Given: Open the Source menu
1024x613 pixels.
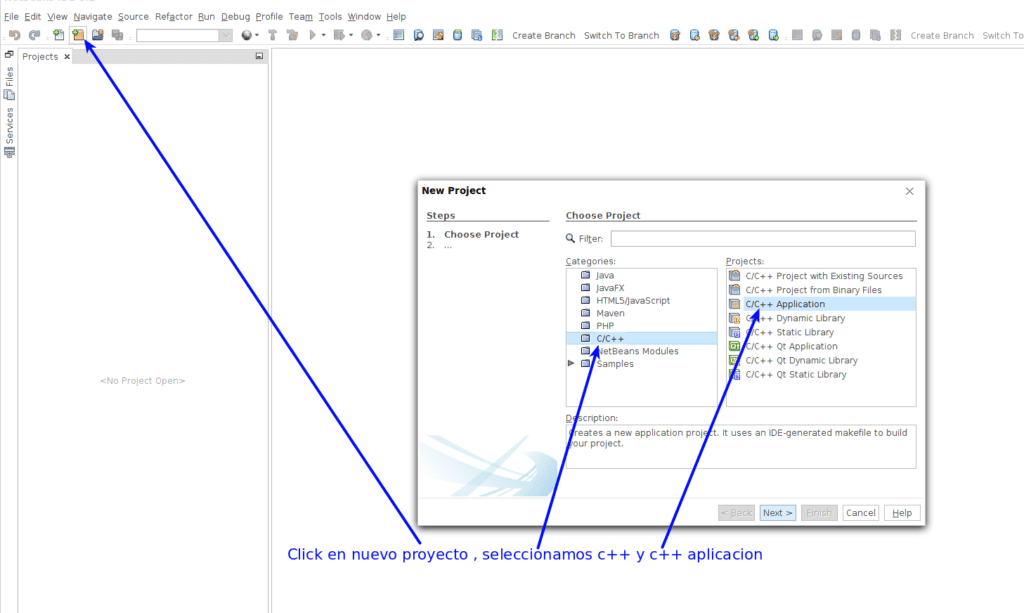Looking at the screenshot, I should (133, 16).
